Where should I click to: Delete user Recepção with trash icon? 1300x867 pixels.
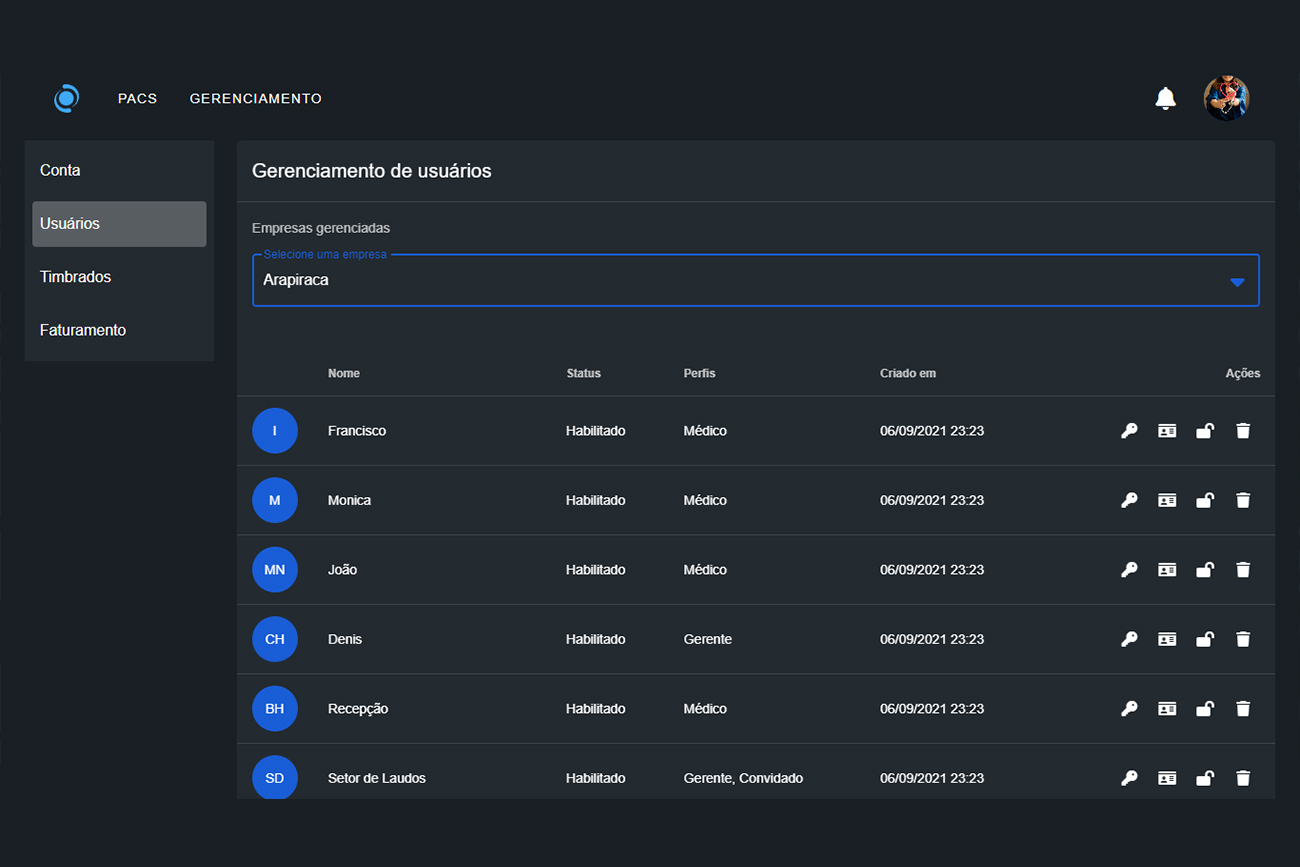click(x=1243, y=709)
